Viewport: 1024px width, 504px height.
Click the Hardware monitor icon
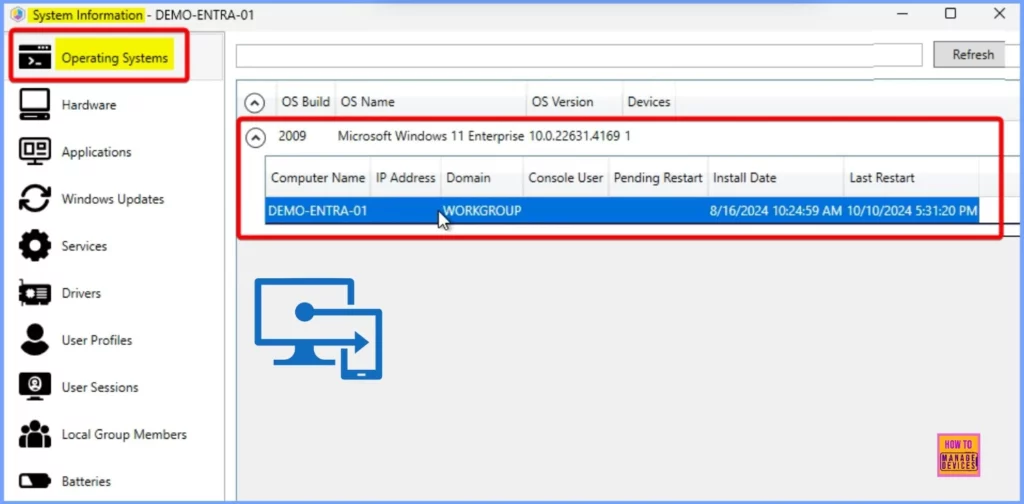pos(35,104)
